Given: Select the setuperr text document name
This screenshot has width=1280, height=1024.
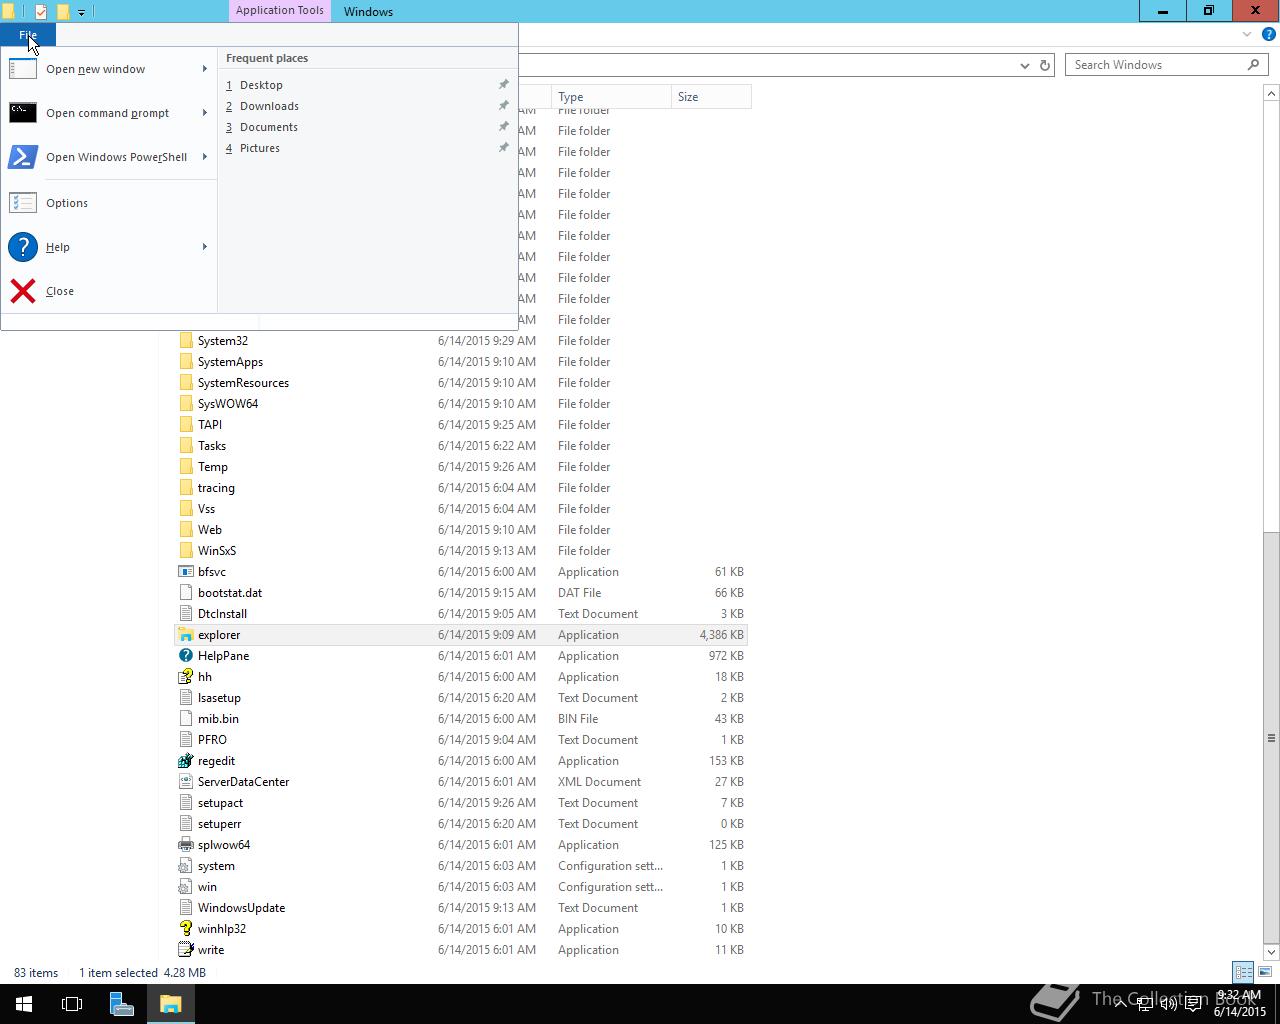Looking at the screenshot, I should tap(219, 824).
